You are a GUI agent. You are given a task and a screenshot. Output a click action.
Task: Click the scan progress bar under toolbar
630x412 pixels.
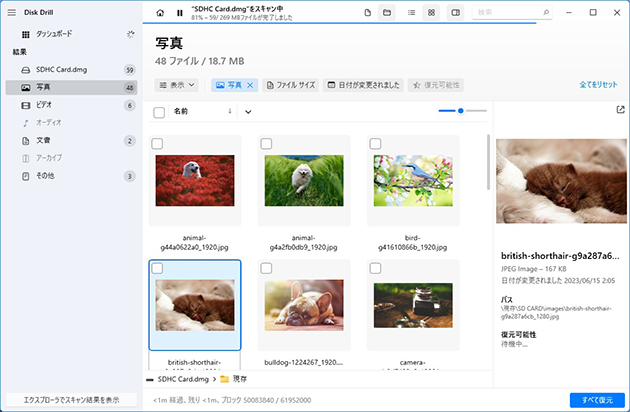340,23
